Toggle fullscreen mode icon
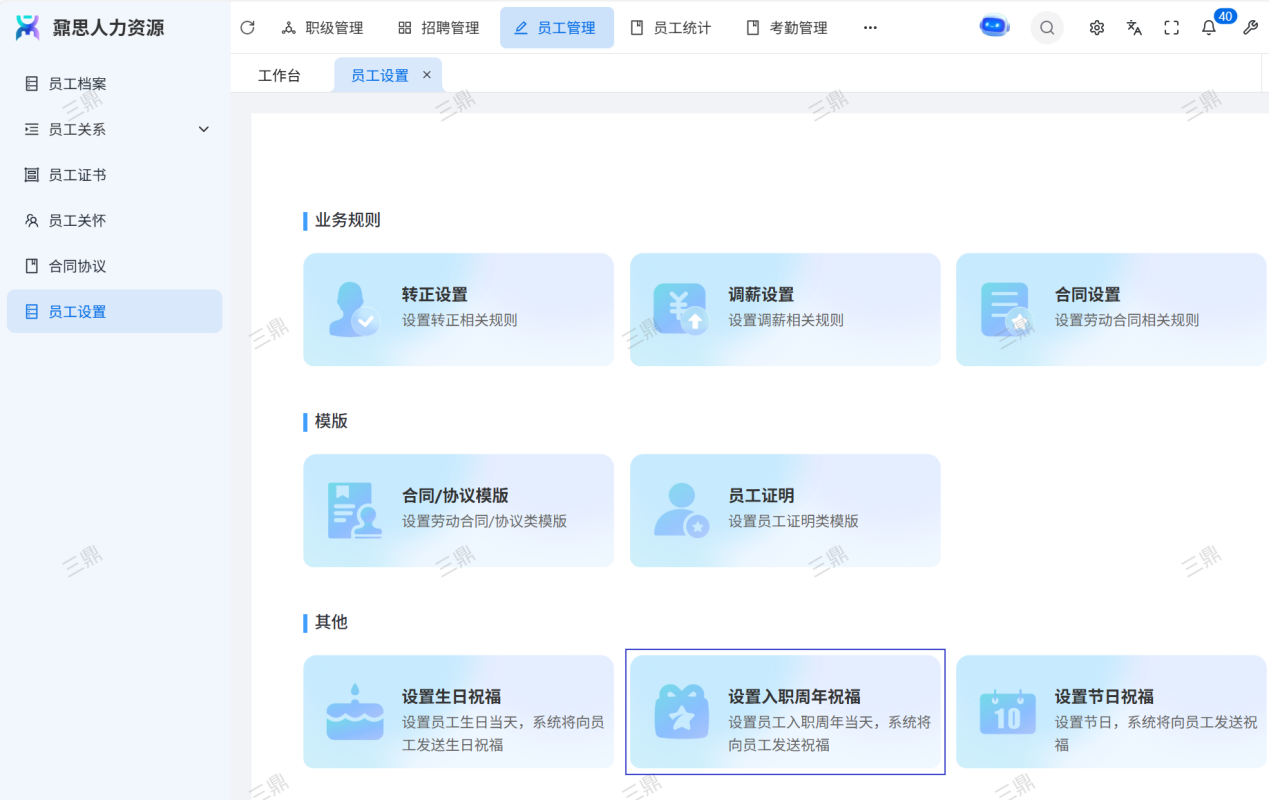1269x800 pixels. point(1171,28)
